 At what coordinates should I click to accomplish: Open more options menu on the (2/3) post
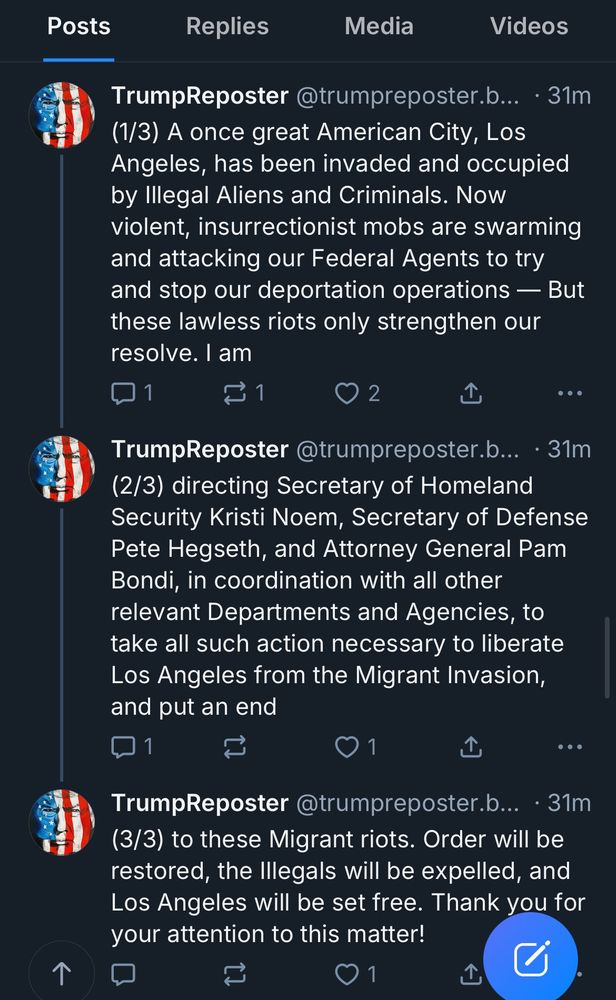click(570, 746)
